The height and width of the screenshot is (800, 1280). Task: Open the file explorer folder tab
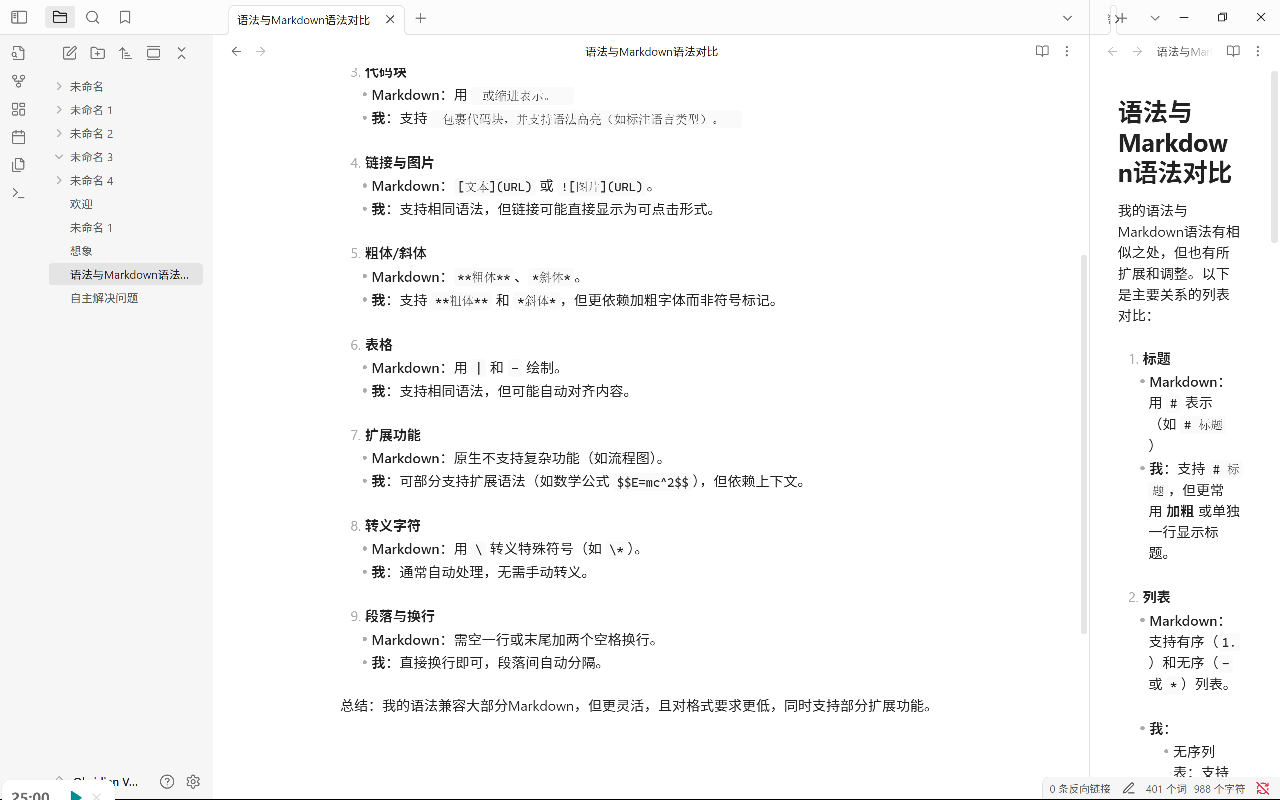pos(60,18)
